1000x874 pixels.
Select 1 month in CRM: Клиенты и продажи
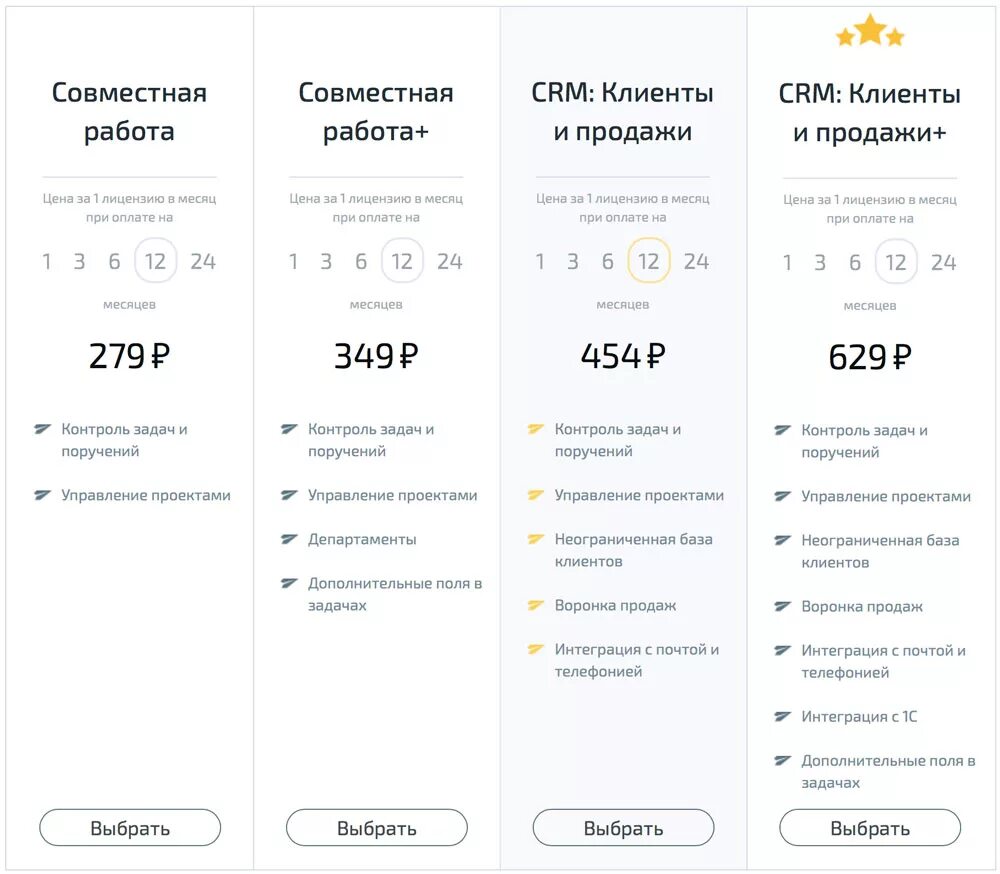tap(540, 262)
